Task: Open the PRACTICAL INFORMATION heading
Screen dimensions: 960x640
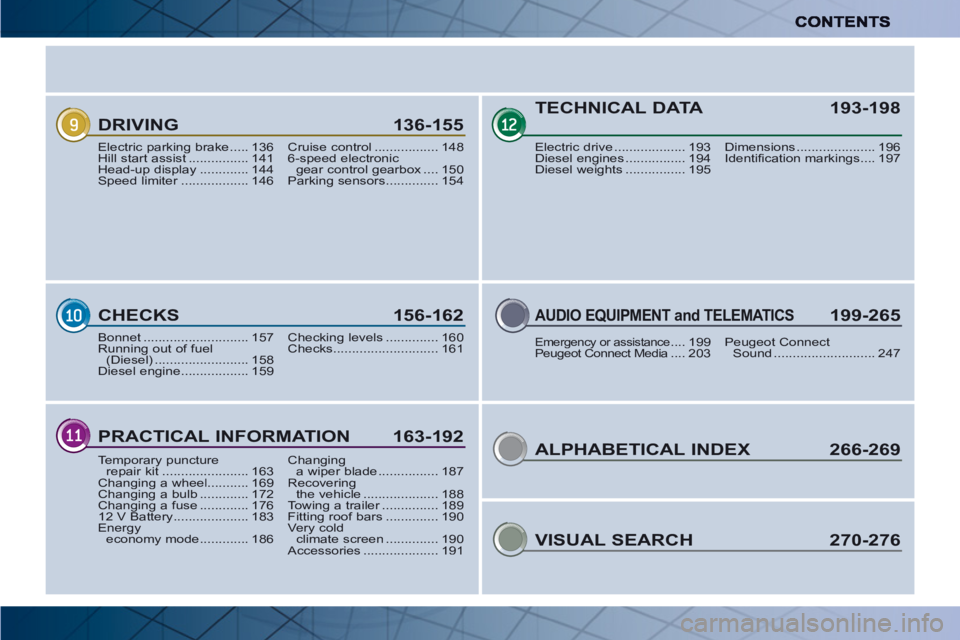Action: [x=224, y=436]
